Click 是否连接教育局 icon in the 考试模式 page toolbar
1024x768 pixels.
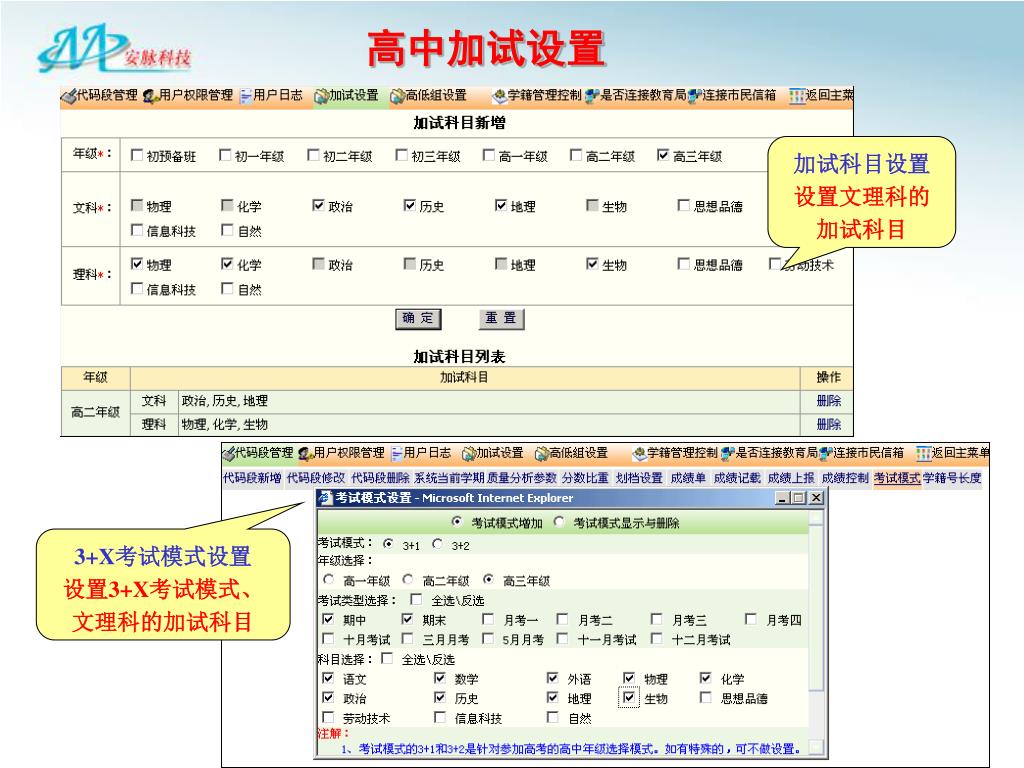(x=728, y=453)
